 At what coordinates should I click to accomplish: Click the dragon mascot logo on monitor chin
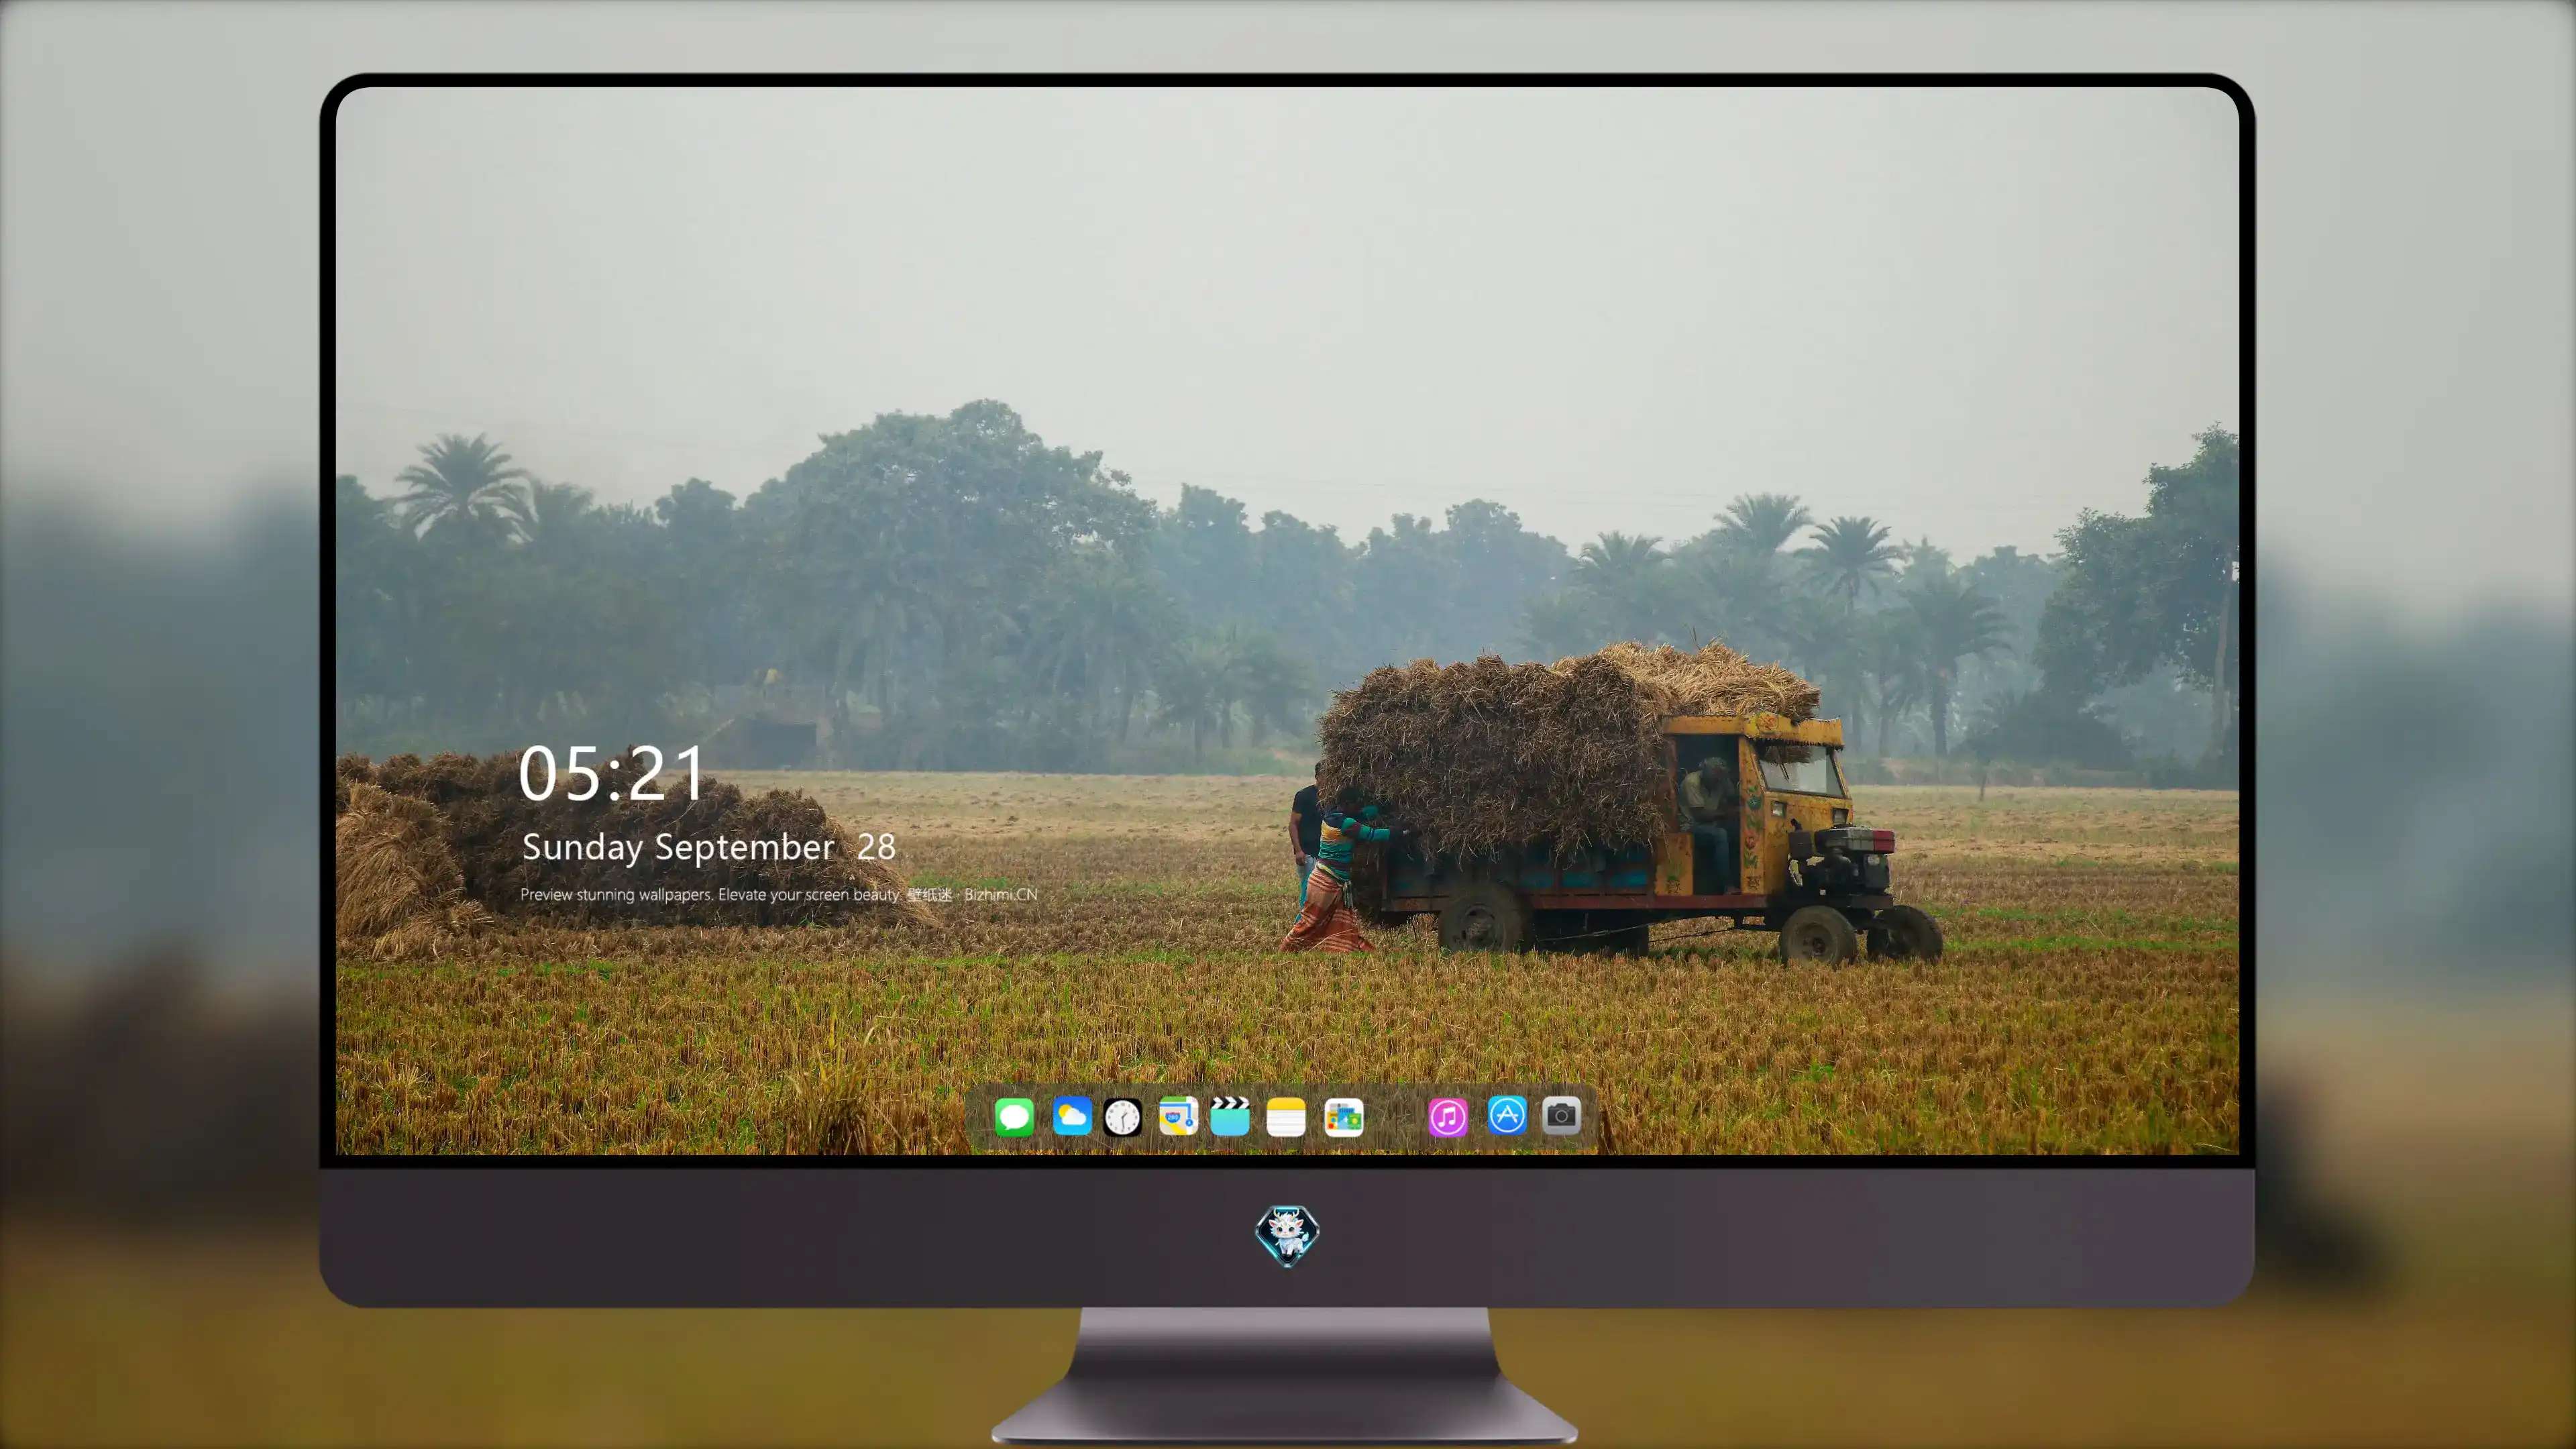(x=1287, y=1235)
